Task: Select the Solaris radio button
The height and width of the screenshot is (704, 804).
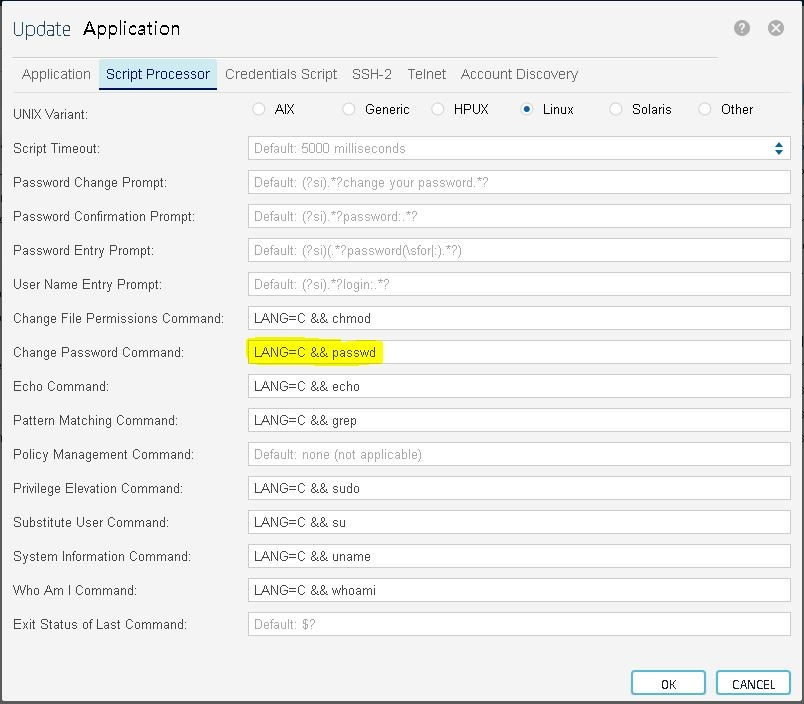Action: pyautogui.click(x=616, y=109)
